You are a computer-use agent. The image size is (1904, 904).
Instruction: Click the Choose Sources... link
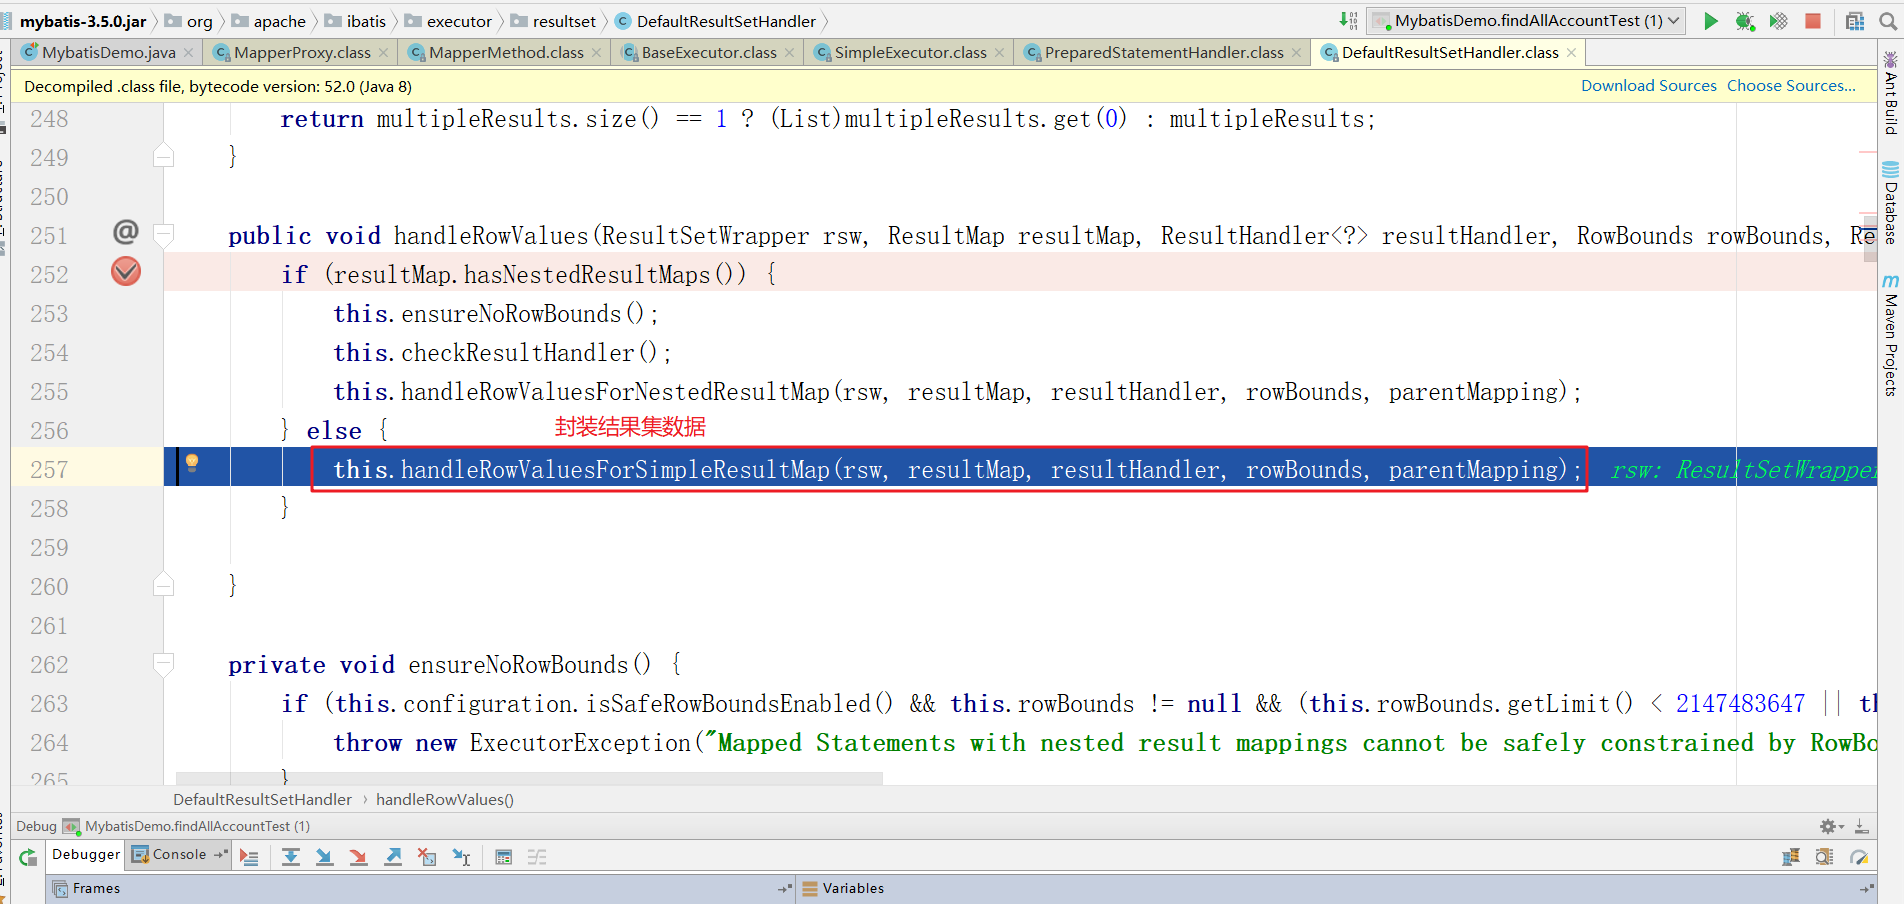[1791, 86]
